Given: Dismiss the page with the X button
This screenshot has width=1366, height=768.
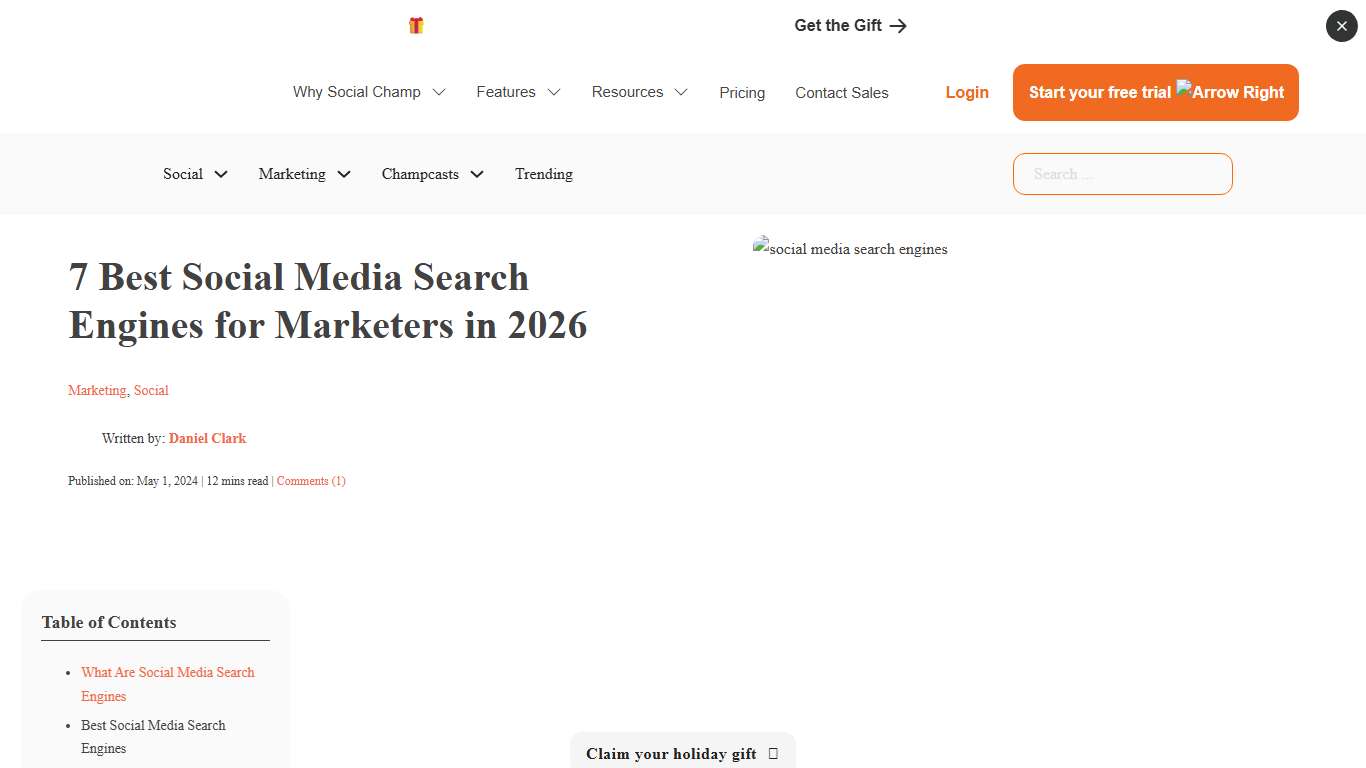Looking at the screenshot, I should [1341, 26].
